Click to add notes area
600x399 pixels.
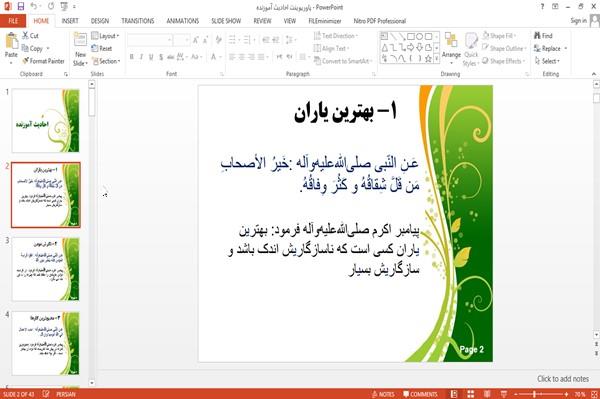(563, 379)
